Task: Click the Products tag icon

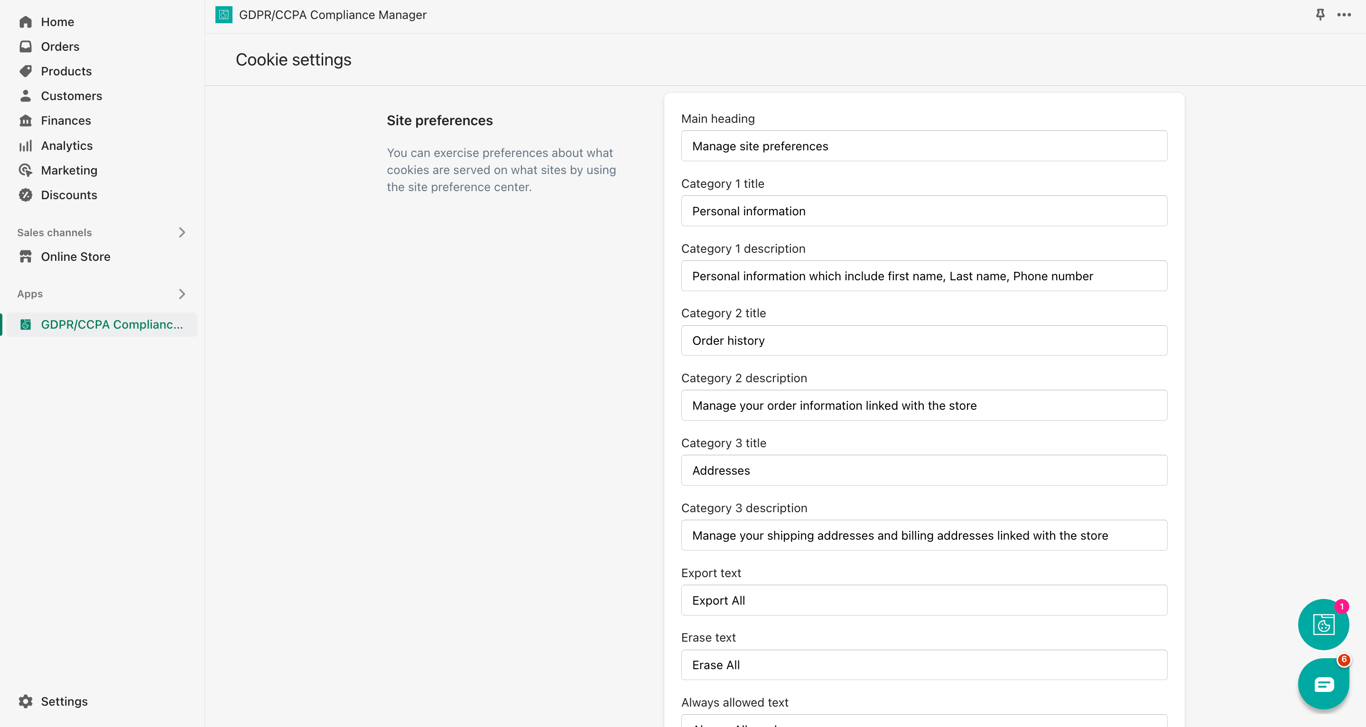Action: (26, 71)
